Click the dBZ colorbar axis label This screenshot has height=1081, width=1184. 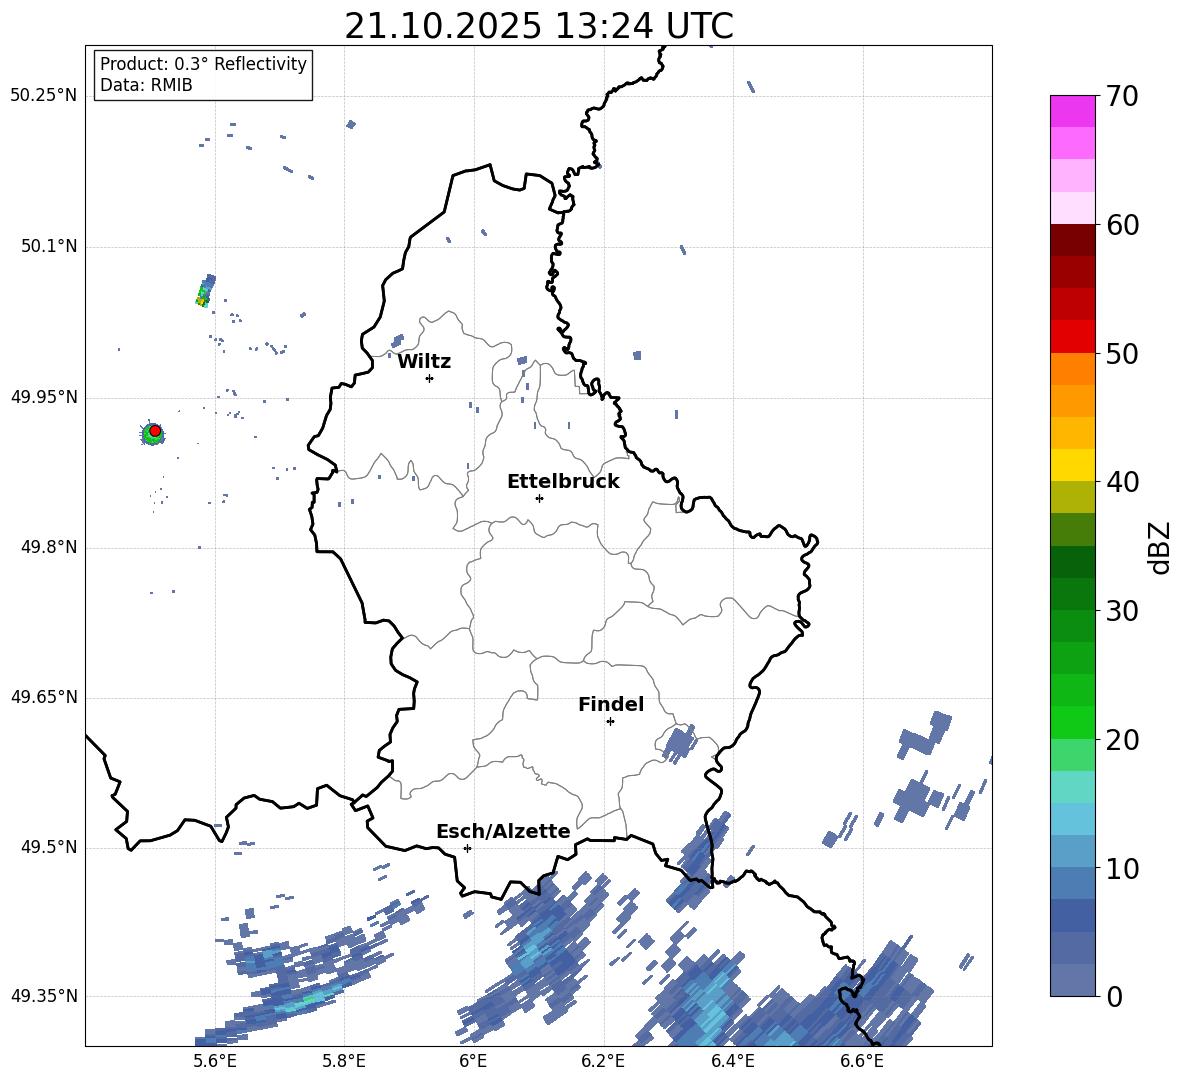click(x=1160, y=547)
